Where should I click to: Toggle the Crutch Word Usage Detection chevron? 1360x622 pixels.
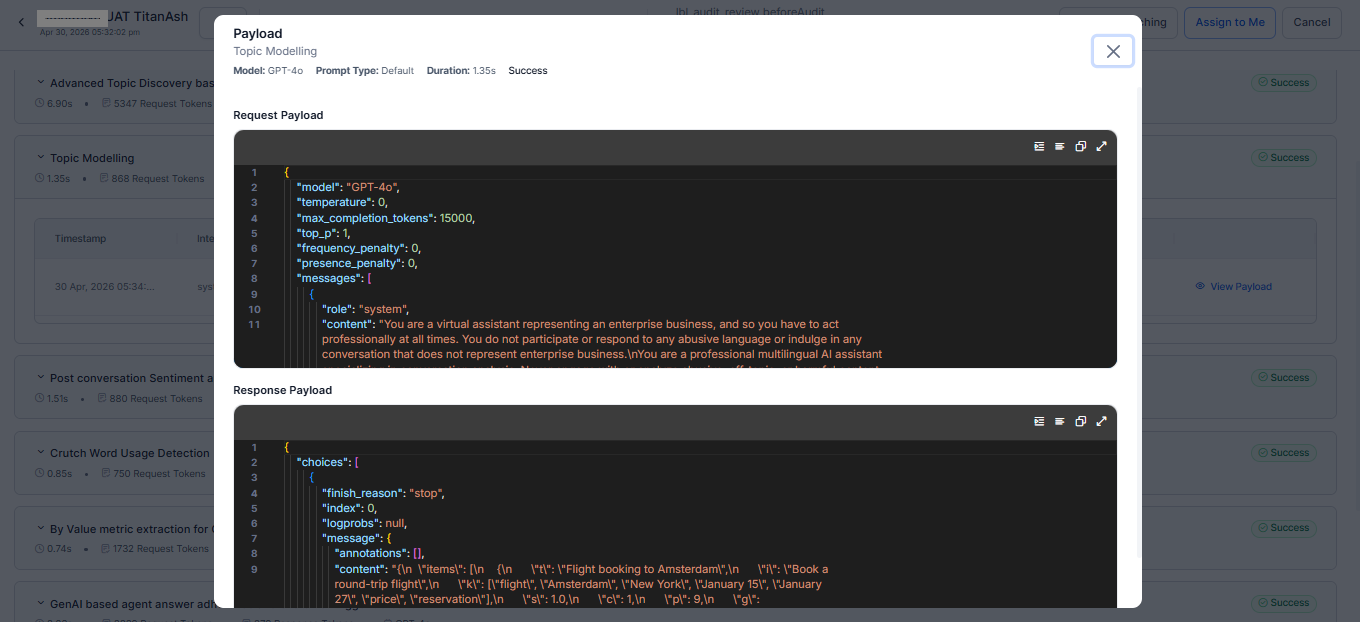(41, 453)
